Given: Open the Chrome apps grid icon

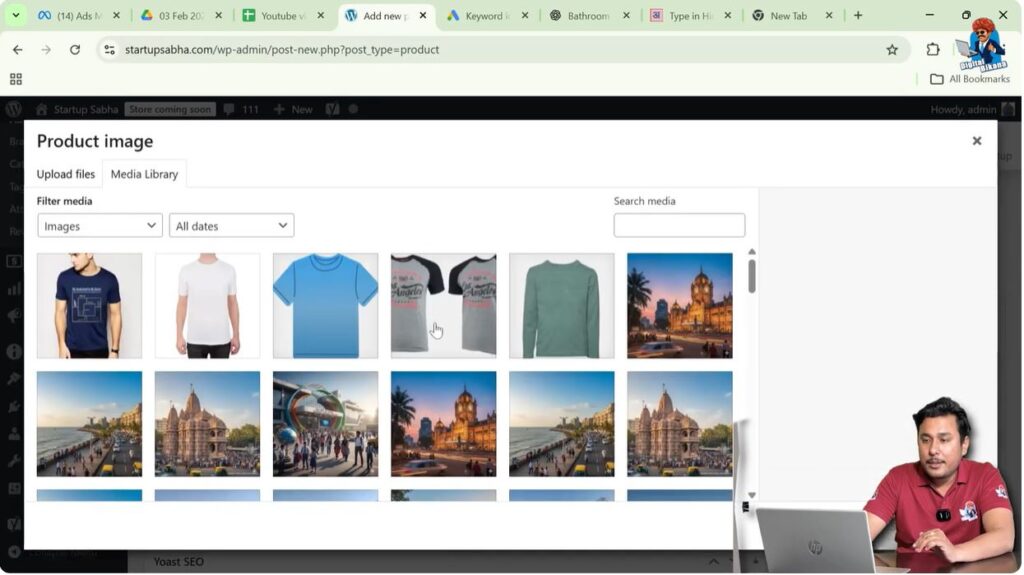Looking at the screenshot, I should pyautogui.click(x=16, y=79).
